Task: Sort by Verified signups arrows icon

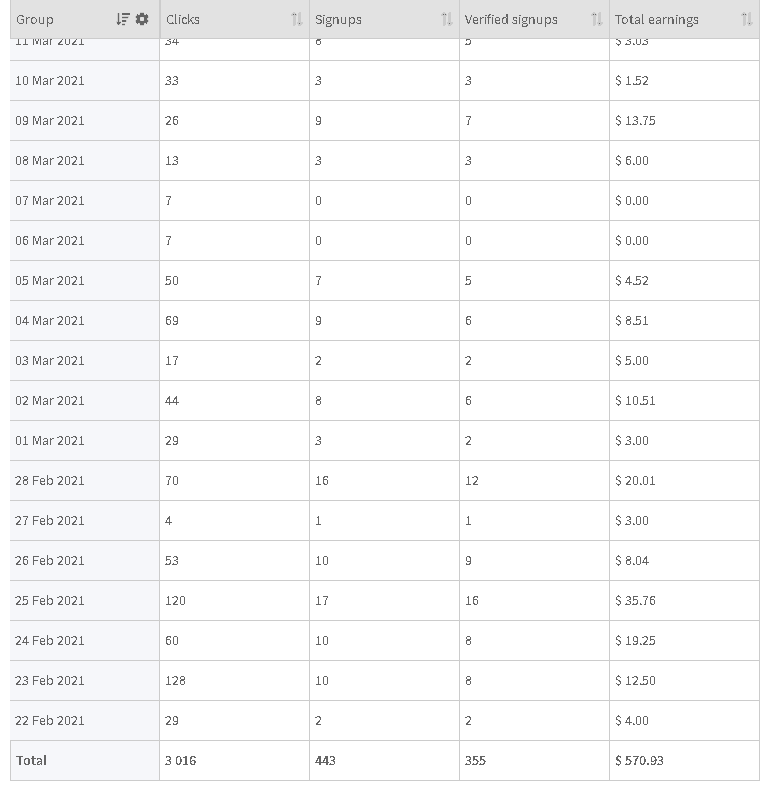Action: (x=597, y=19)
